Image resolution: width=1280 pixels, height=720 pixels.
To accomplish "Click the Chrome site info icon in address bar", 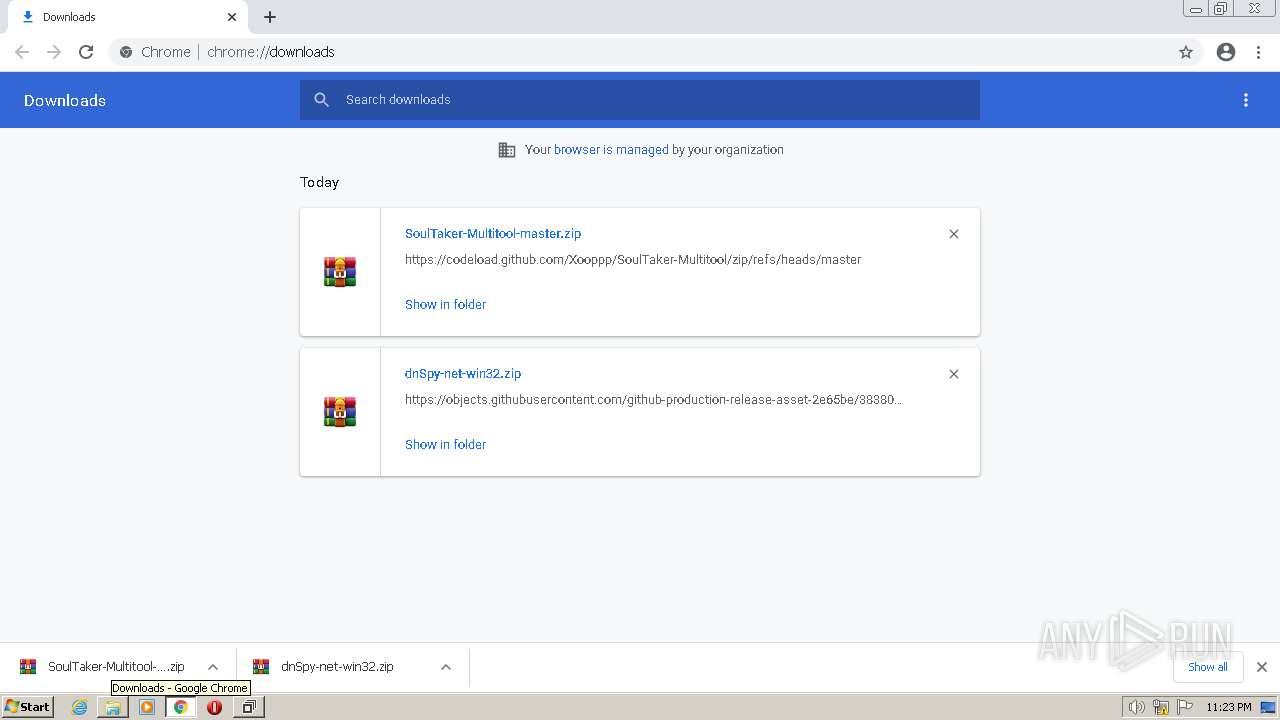I will pyautogui.click(x=126, y=52).
